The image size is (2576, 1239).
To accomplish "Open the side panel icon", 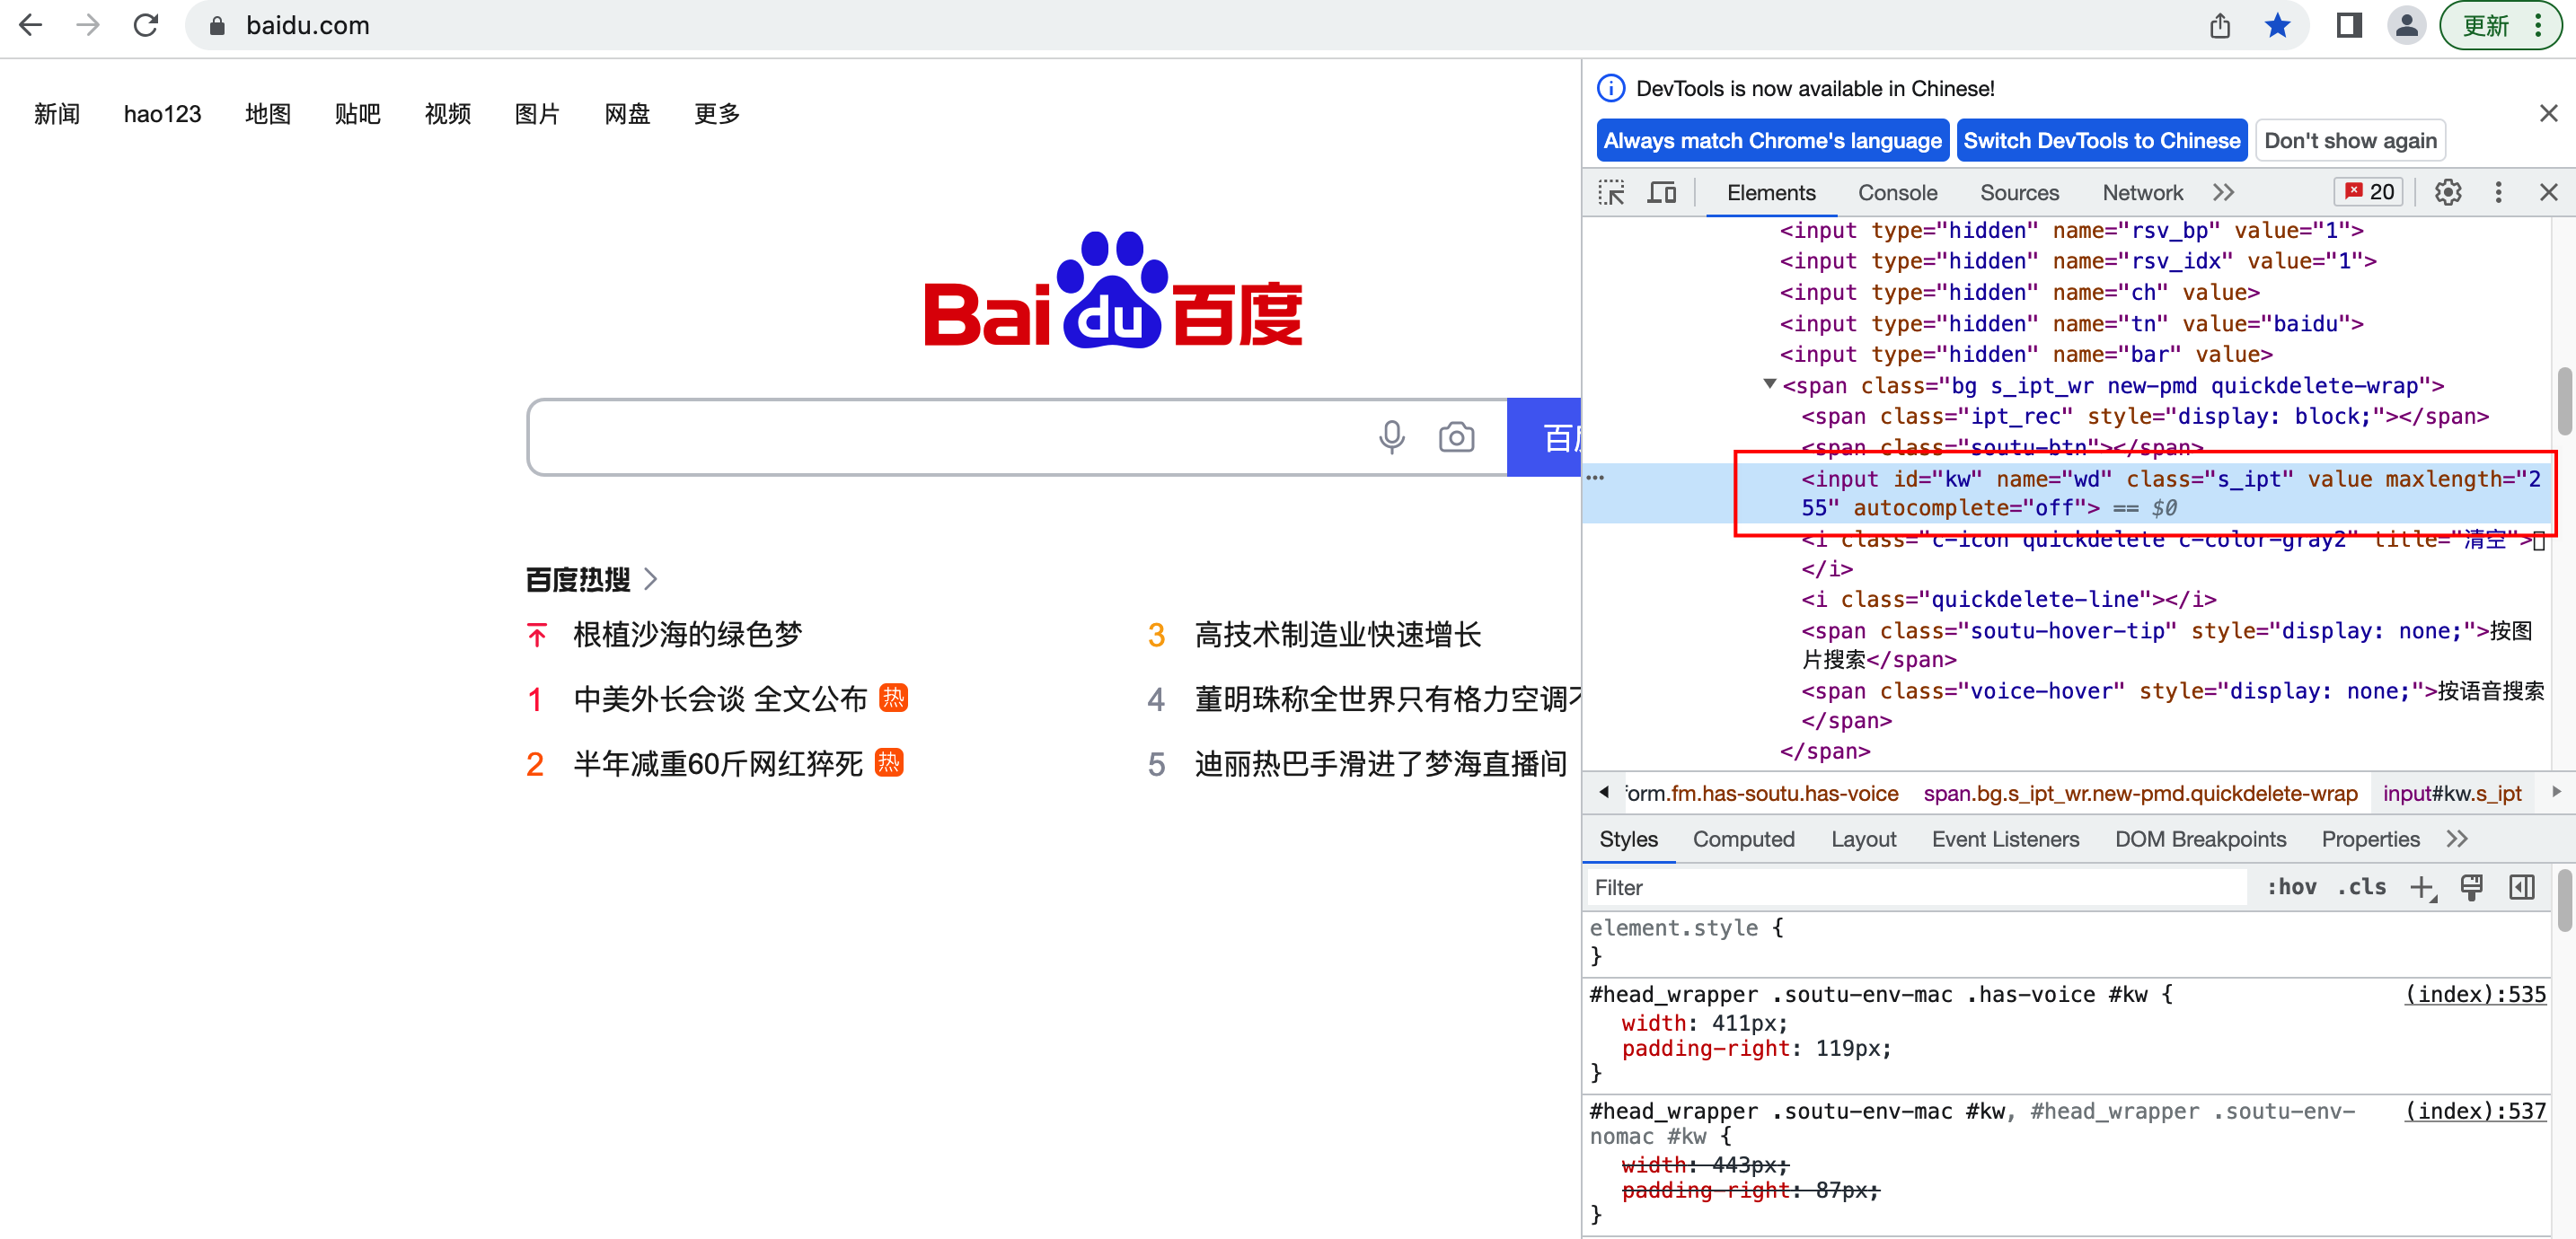I will coord(2348,25).
